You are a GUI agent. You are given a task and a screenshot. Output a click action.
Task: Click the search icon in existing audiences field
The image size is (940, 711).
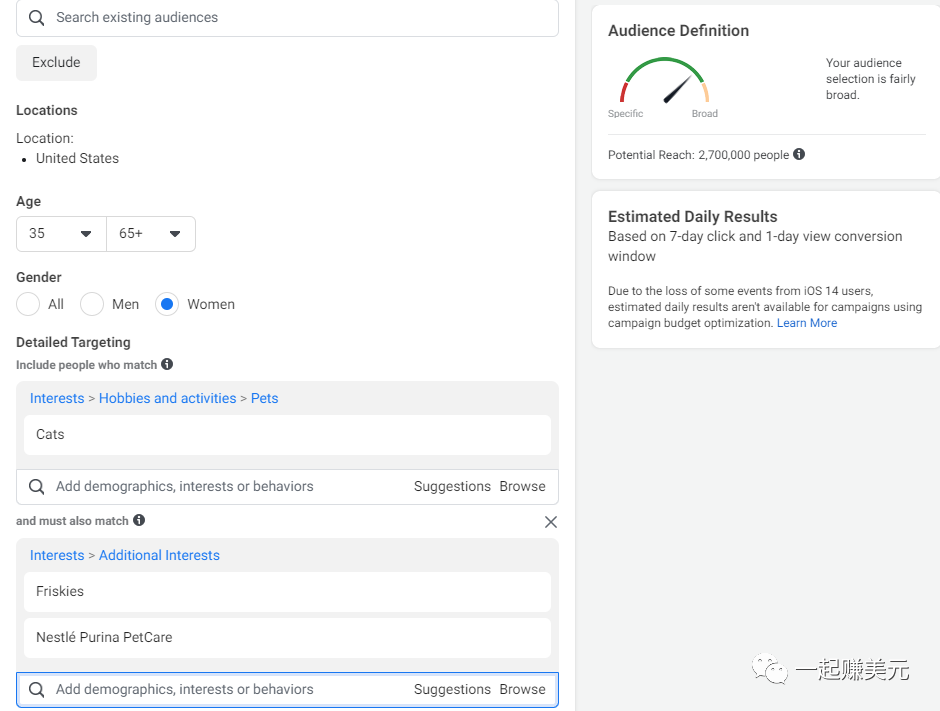click(x=37, y=18)
